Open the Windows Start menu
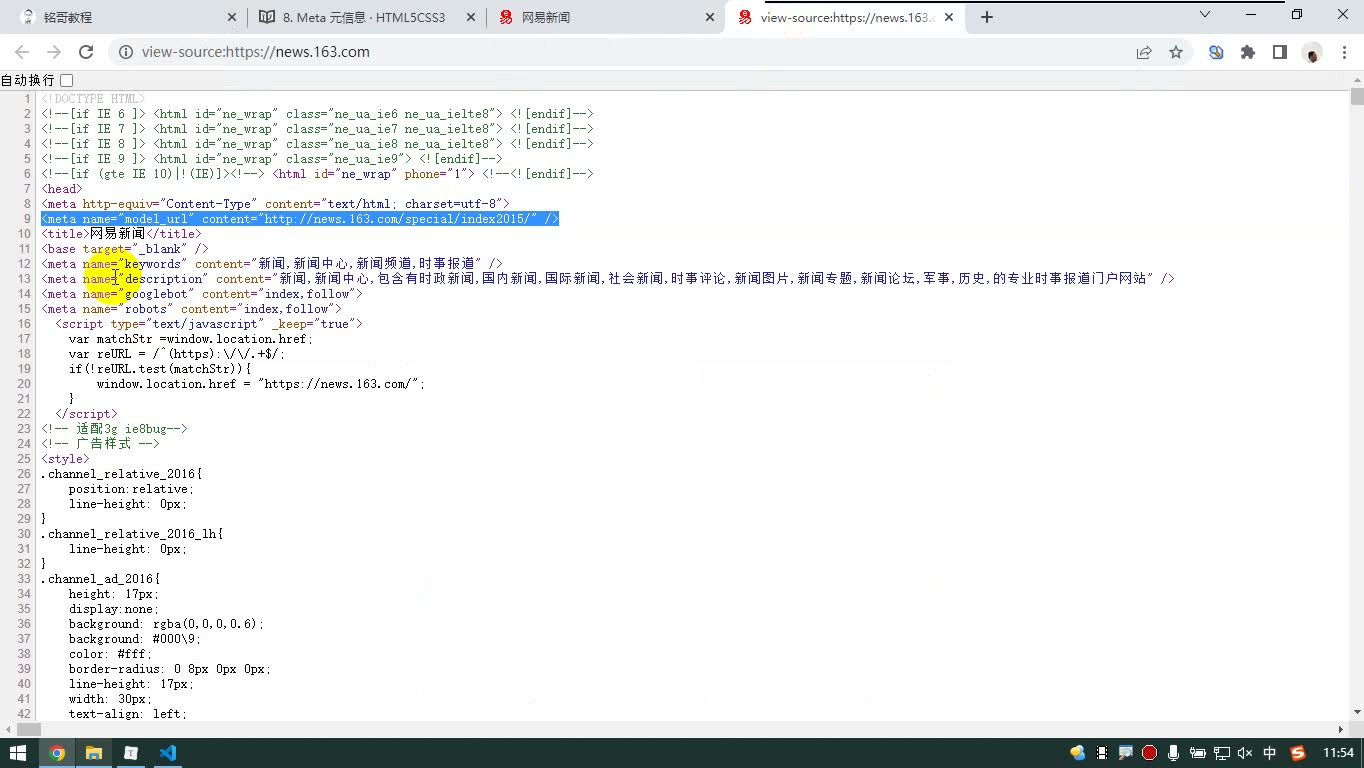Image resolution: width=1364 pixels, height=768 pixels. point(17,753)
